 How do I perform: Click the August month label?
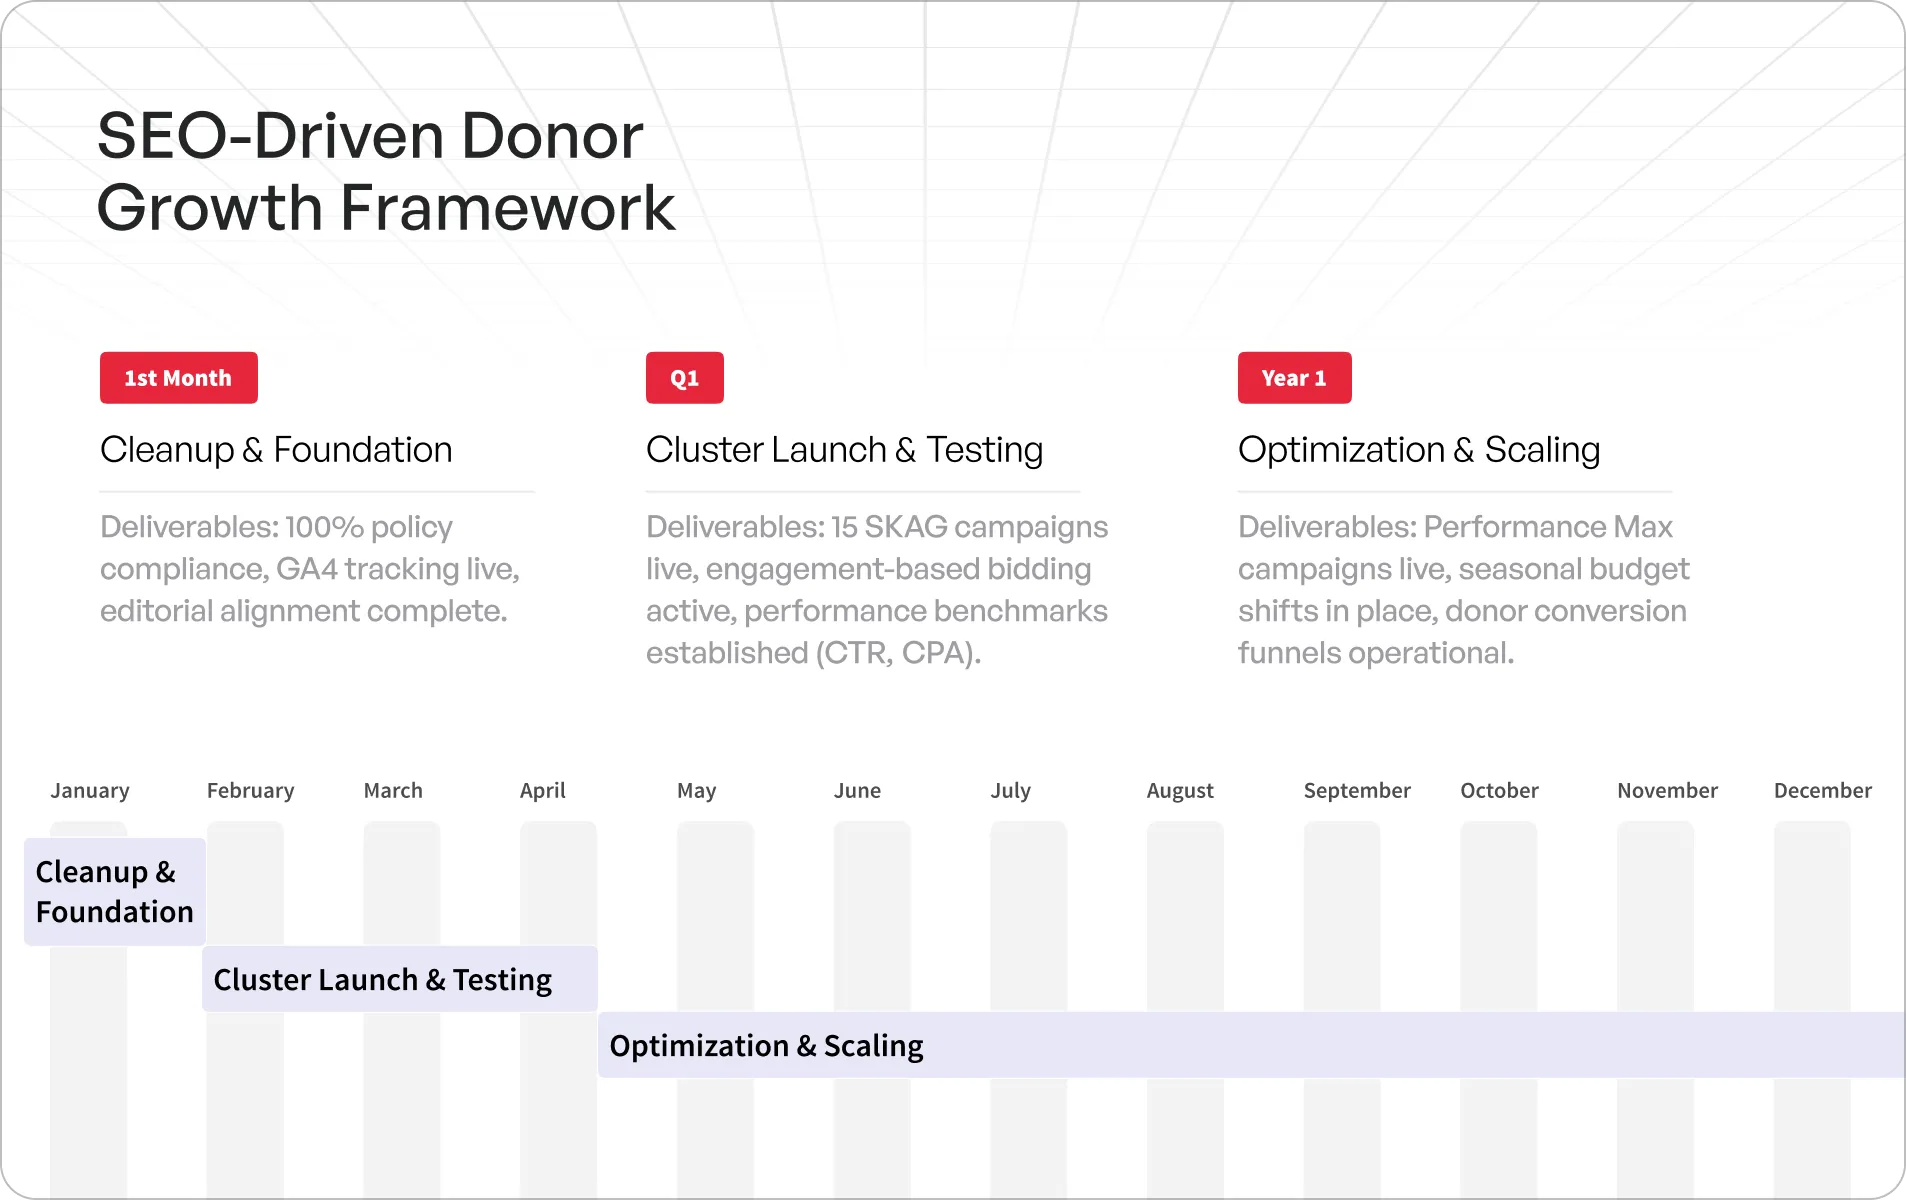click(x=1180, y=791)
